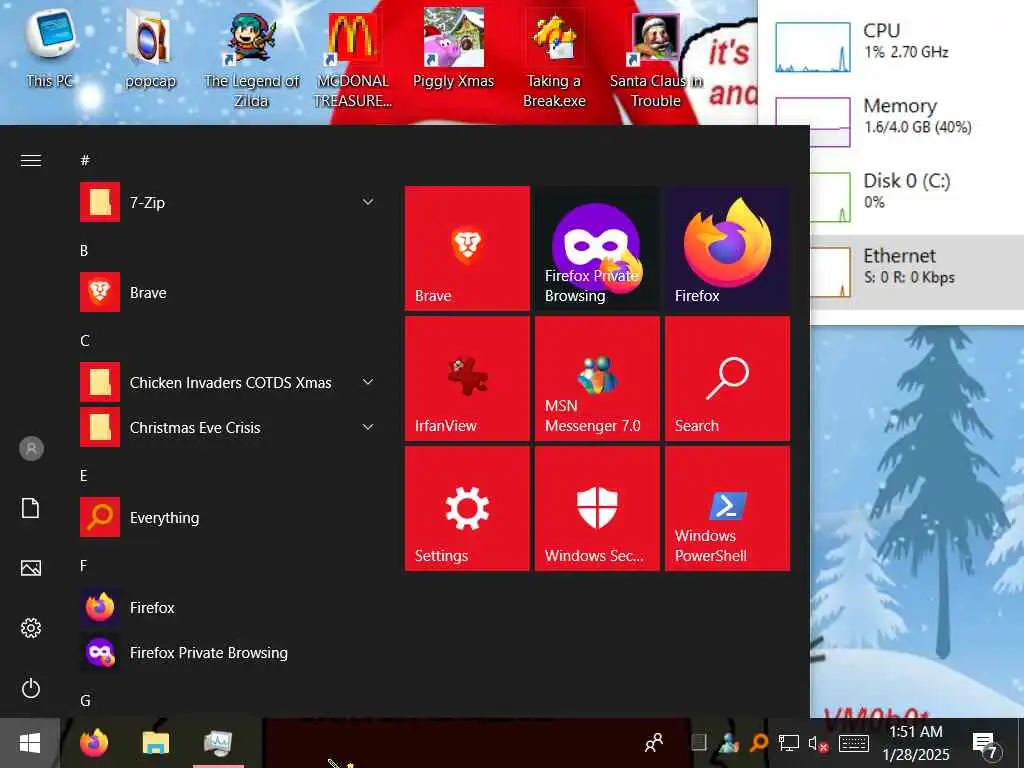Expand the Christmas Eve Crisis folder
1024x768 pixels.
(368, 427)
